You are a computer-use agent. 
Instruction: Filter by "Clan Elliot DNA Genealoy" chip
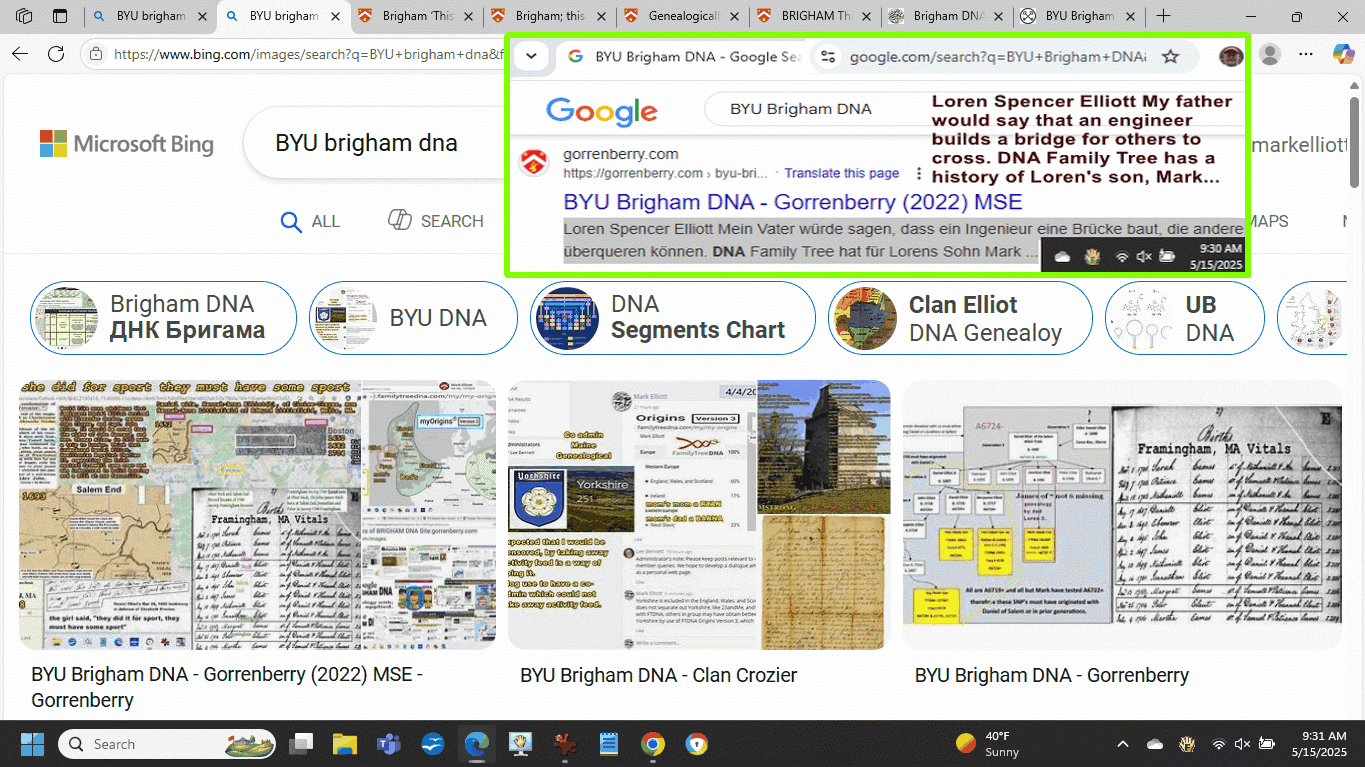(x=960, y=317)
